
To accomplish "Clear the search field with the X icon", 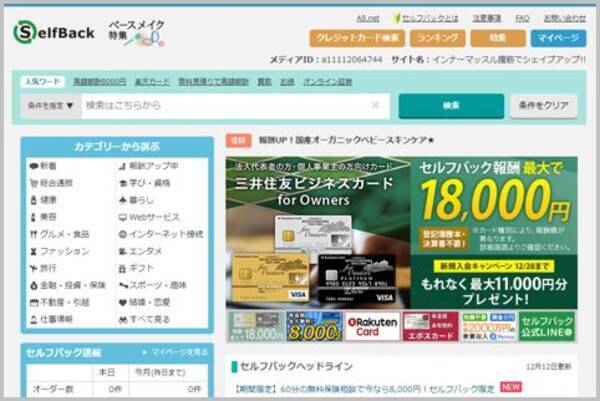I will point(375,105).
